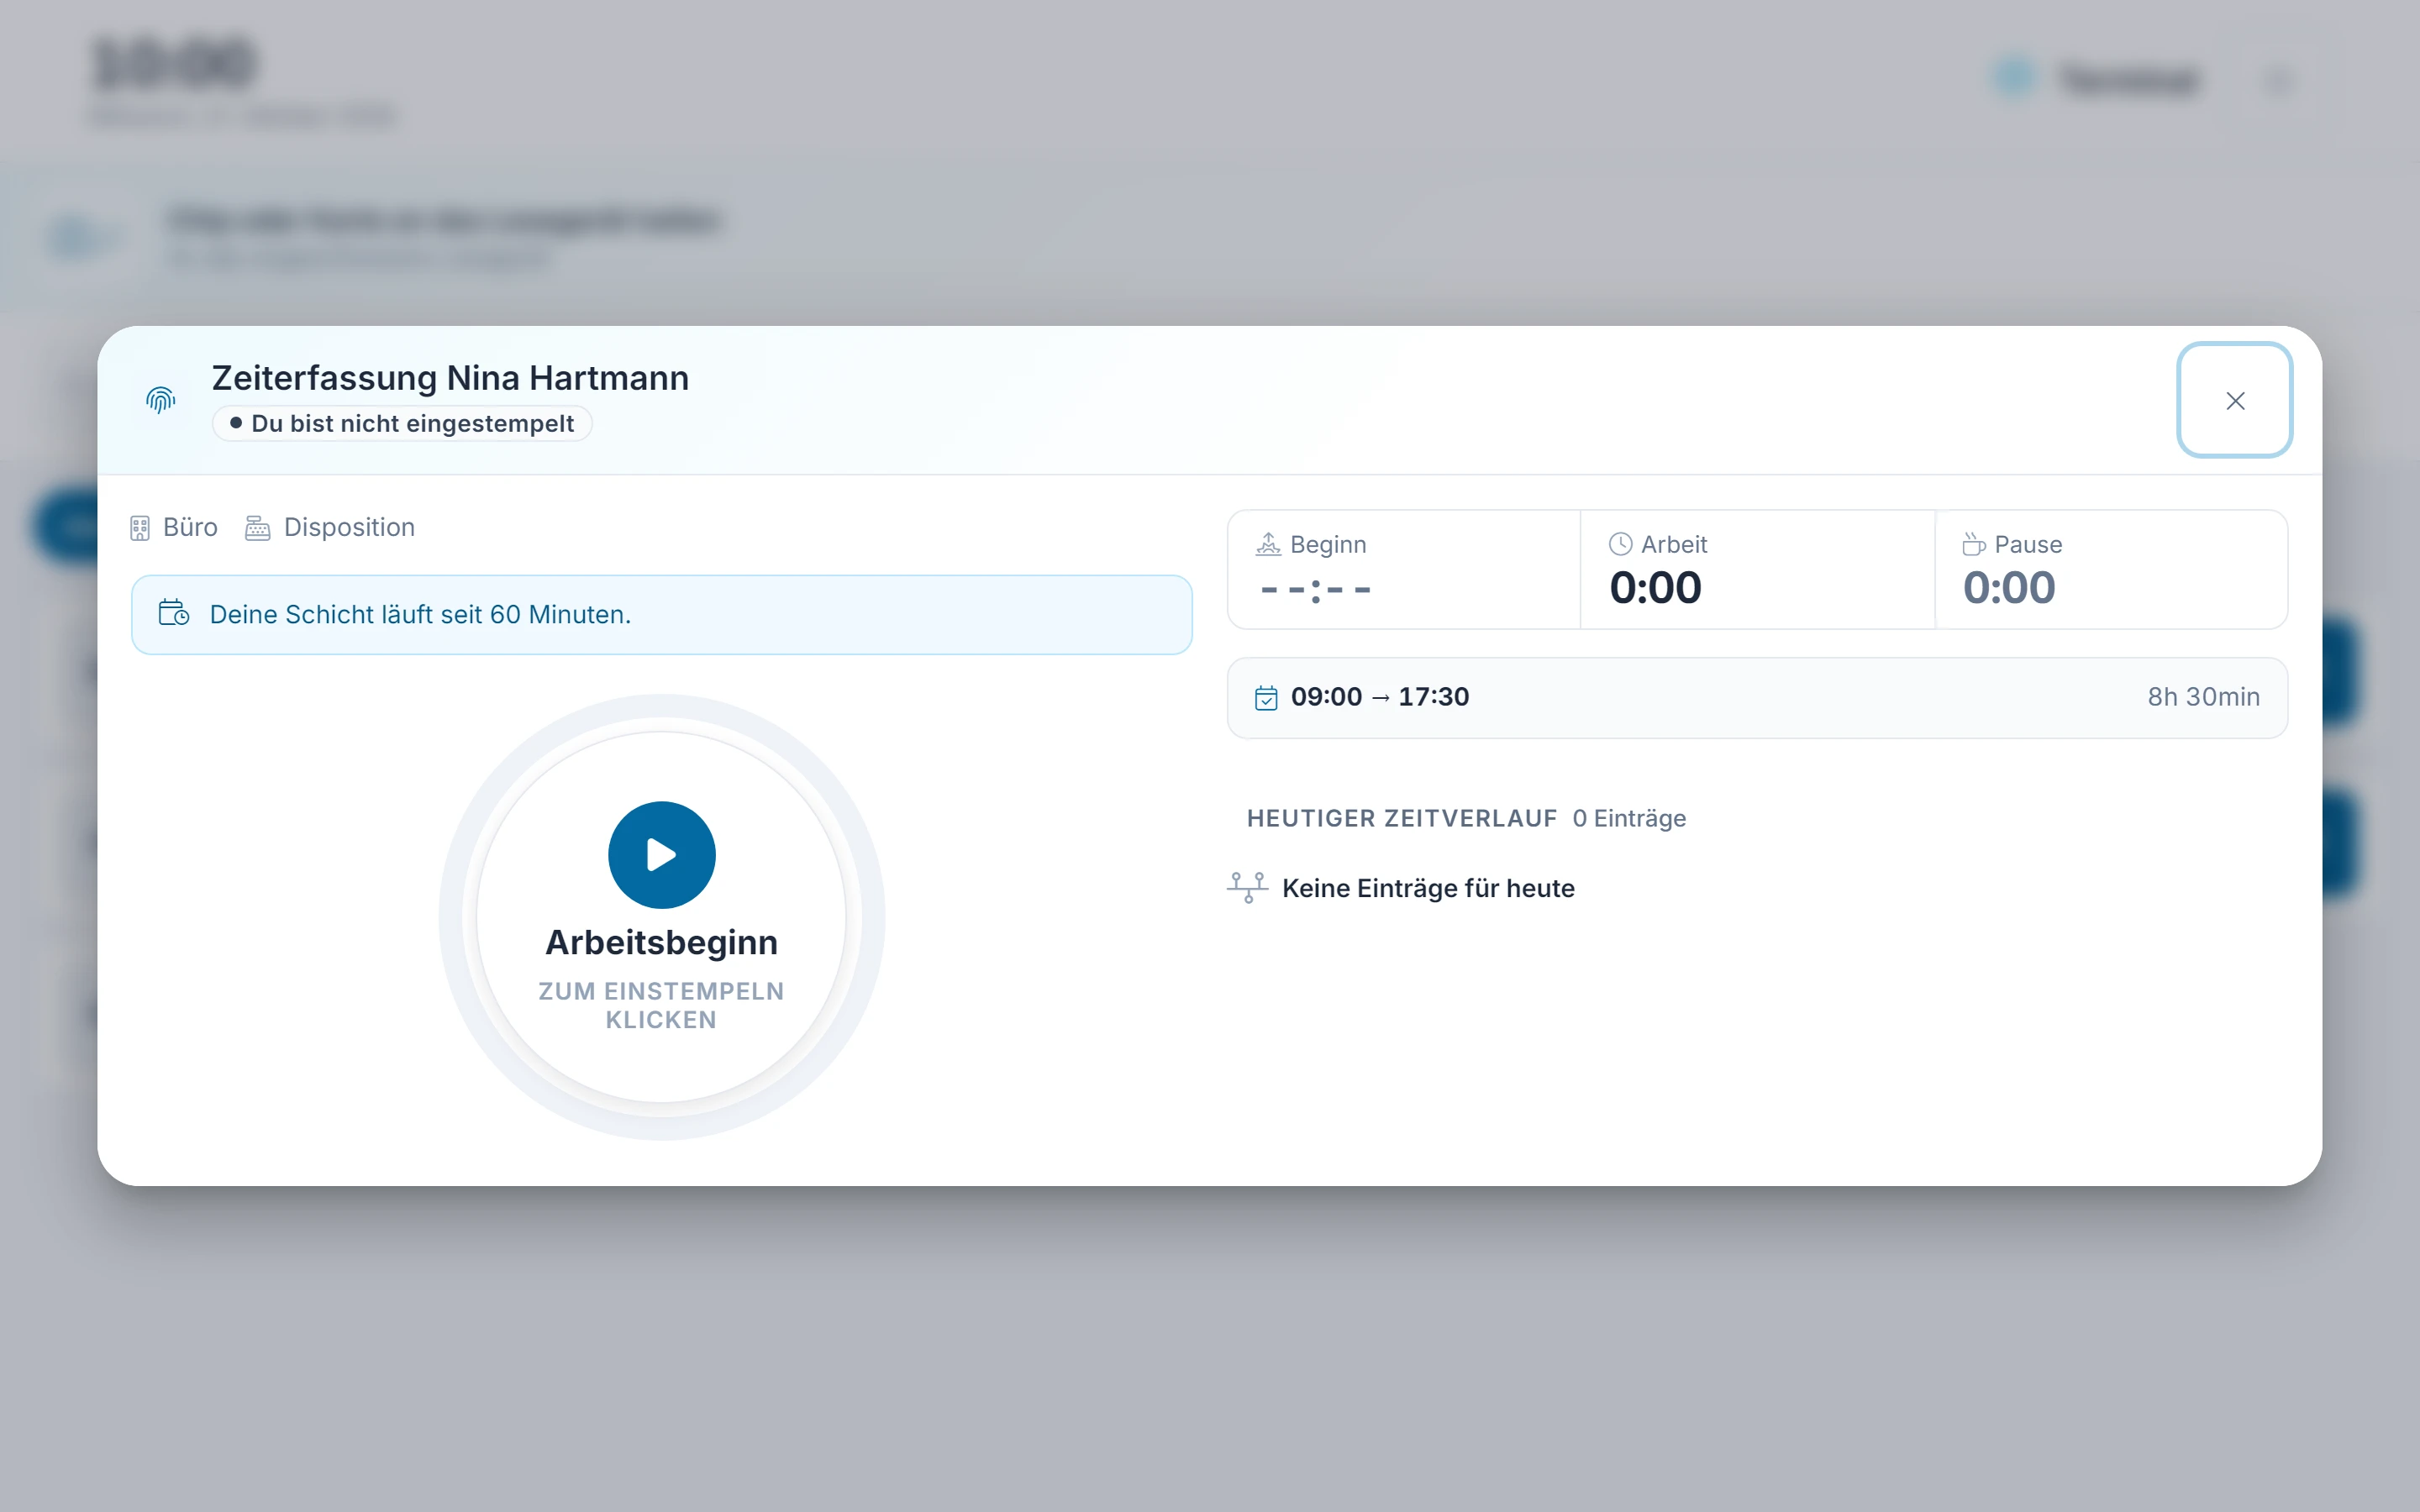2420x1512 pixels.
Task: Click the Disposition label
Action: click(349, 527)
